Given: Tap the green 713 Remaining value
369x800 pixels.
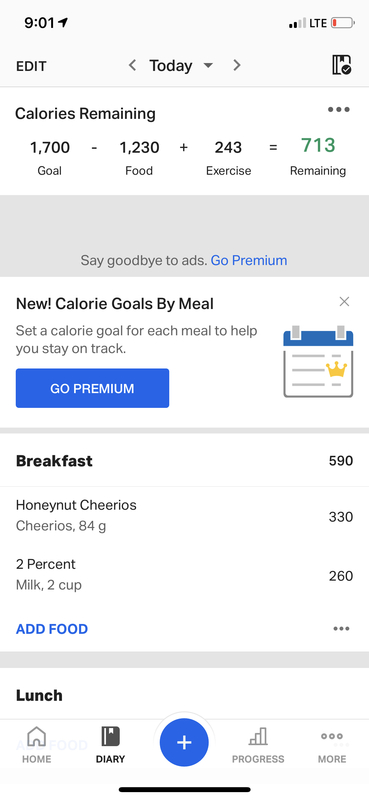Looking at the screenshot, I should pyautogui.click(x=318, y=146).
